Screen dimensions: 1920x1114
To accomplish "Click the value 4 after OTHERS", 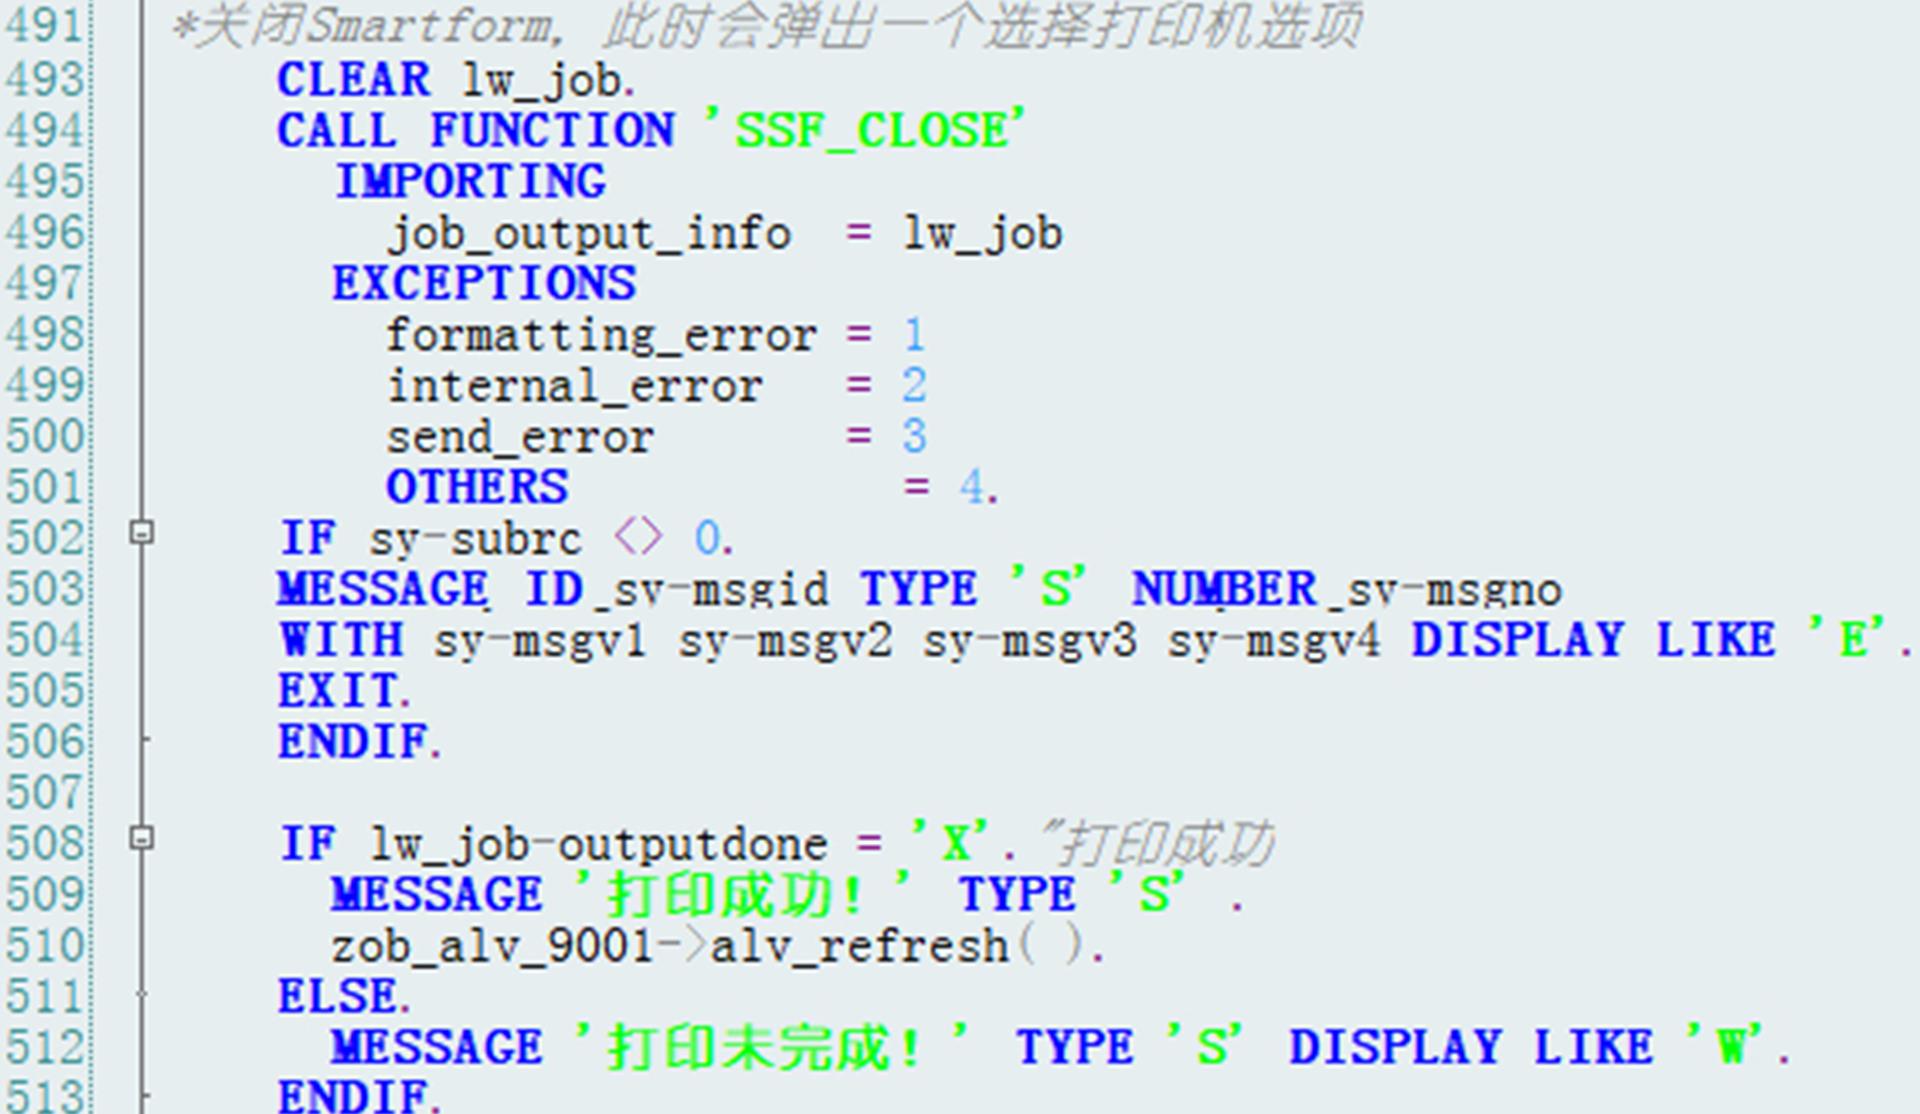I will pyautogui.click(x=971, y=488).
